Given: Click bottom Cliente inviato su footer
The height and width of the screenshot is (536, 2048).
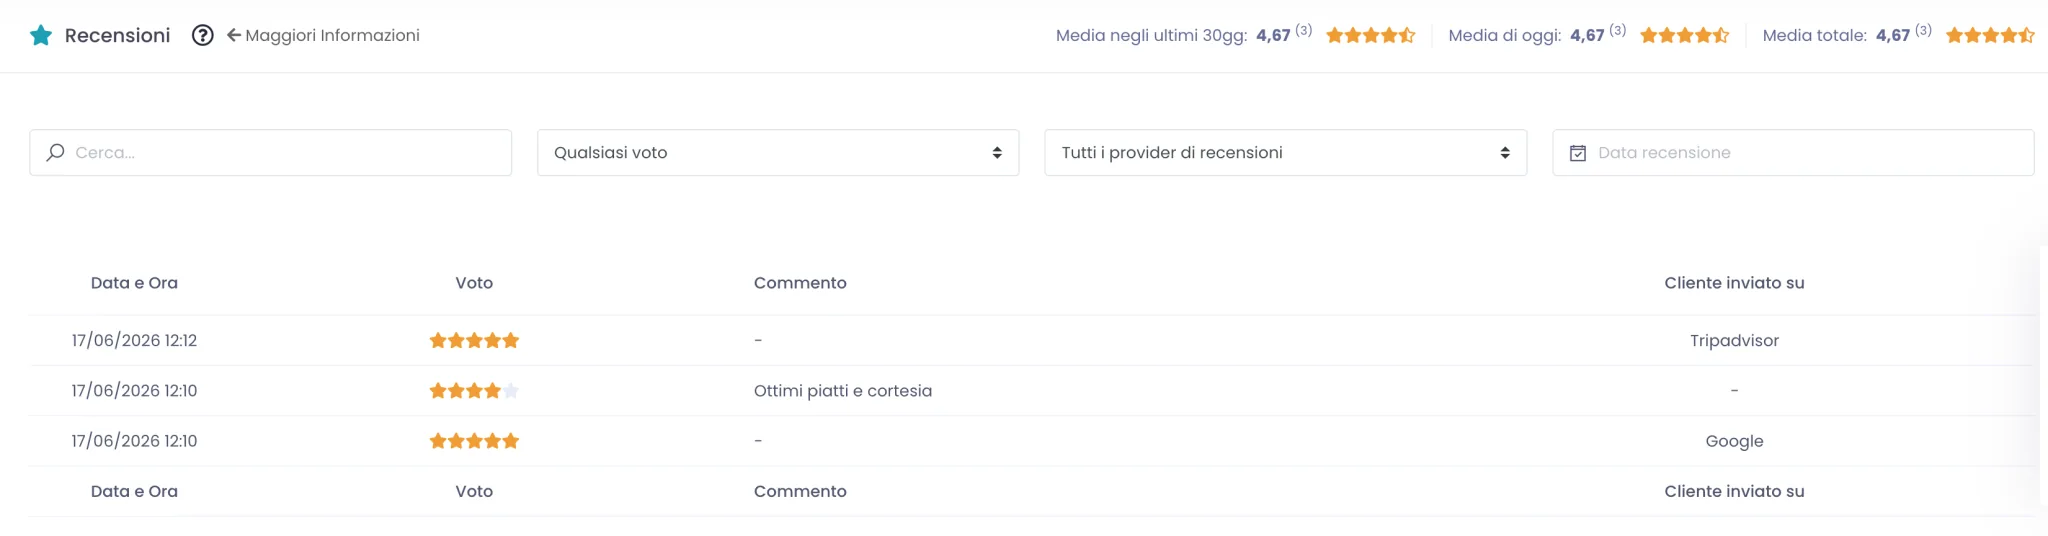Looking at the screenshot, I should (1734, 491).
